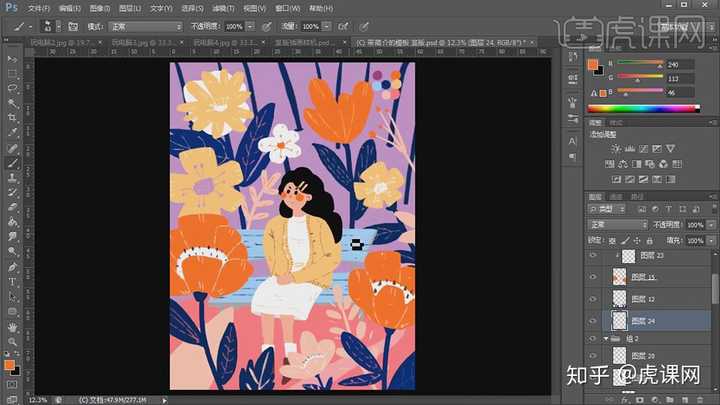Viewport: 720px width, 405px height.
Task: Select the Hand tool
Action: coord(12,327)
